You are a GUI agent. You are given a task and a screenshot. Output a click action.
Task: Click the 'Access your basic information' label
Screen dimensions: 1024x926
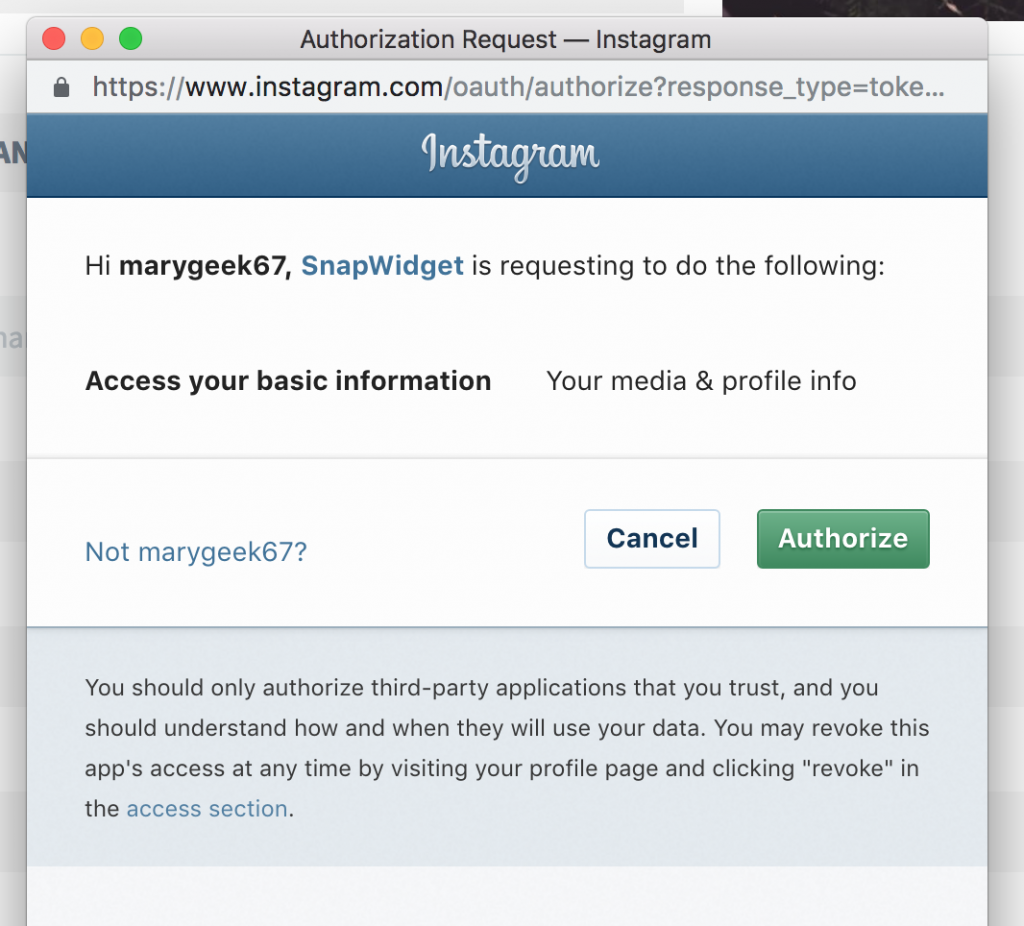tap(288, 381)
